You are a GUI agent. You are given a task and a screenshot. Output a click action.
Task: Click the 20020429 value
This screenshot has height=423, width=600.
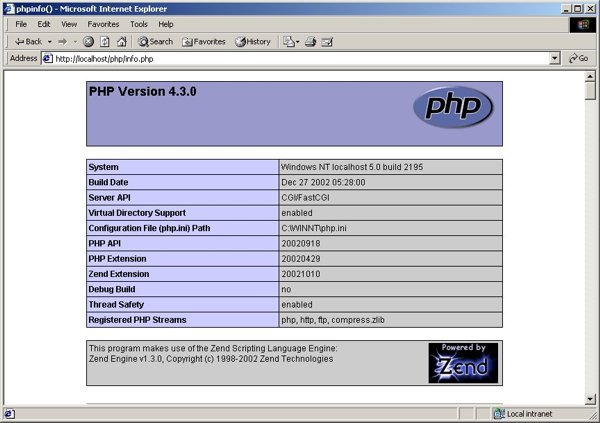301,259
